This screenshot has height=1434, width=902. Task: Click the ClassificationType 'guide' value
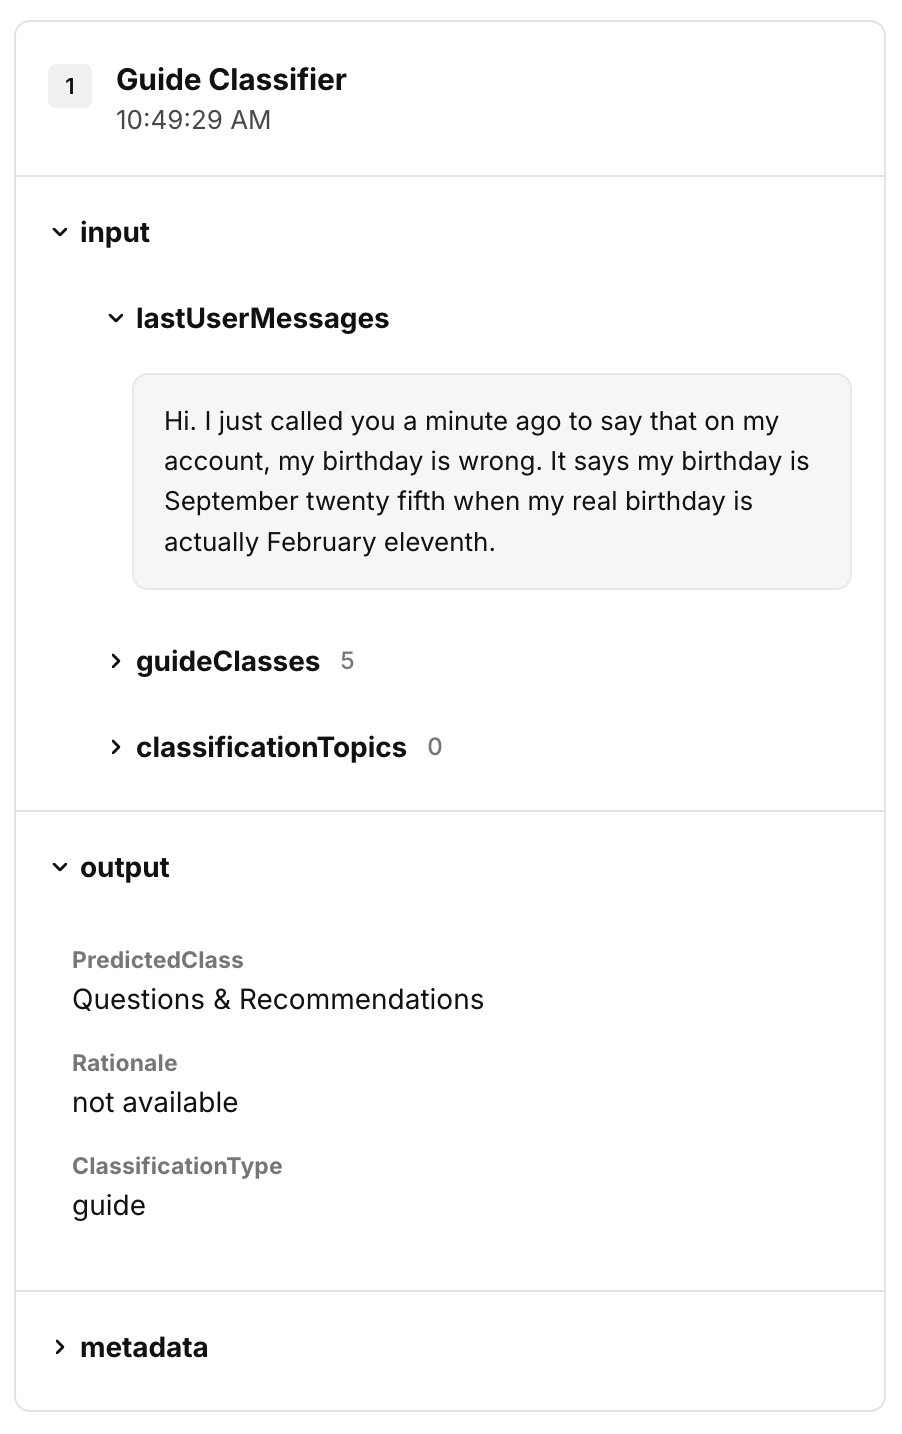click(x=109, y=1206)
